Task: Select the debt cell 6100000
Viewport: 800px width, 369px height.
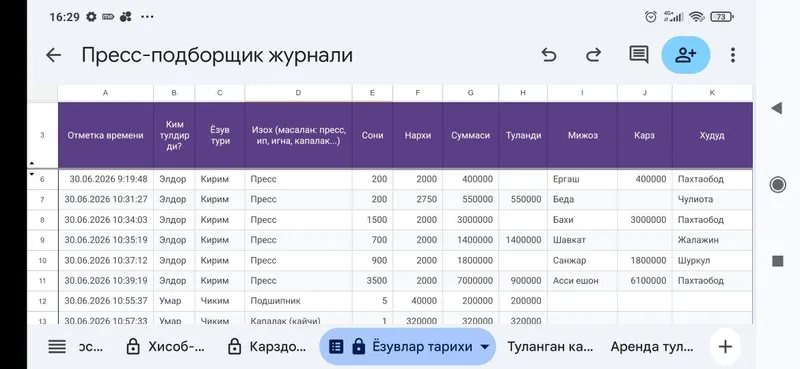Action: (645, 281)
